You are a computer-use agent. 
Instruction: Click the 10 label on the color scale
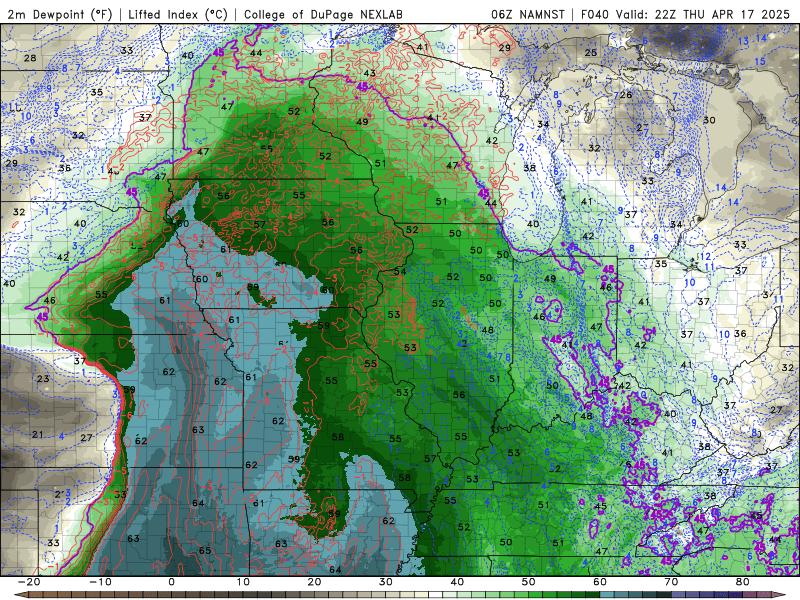(x=243, y=582)
